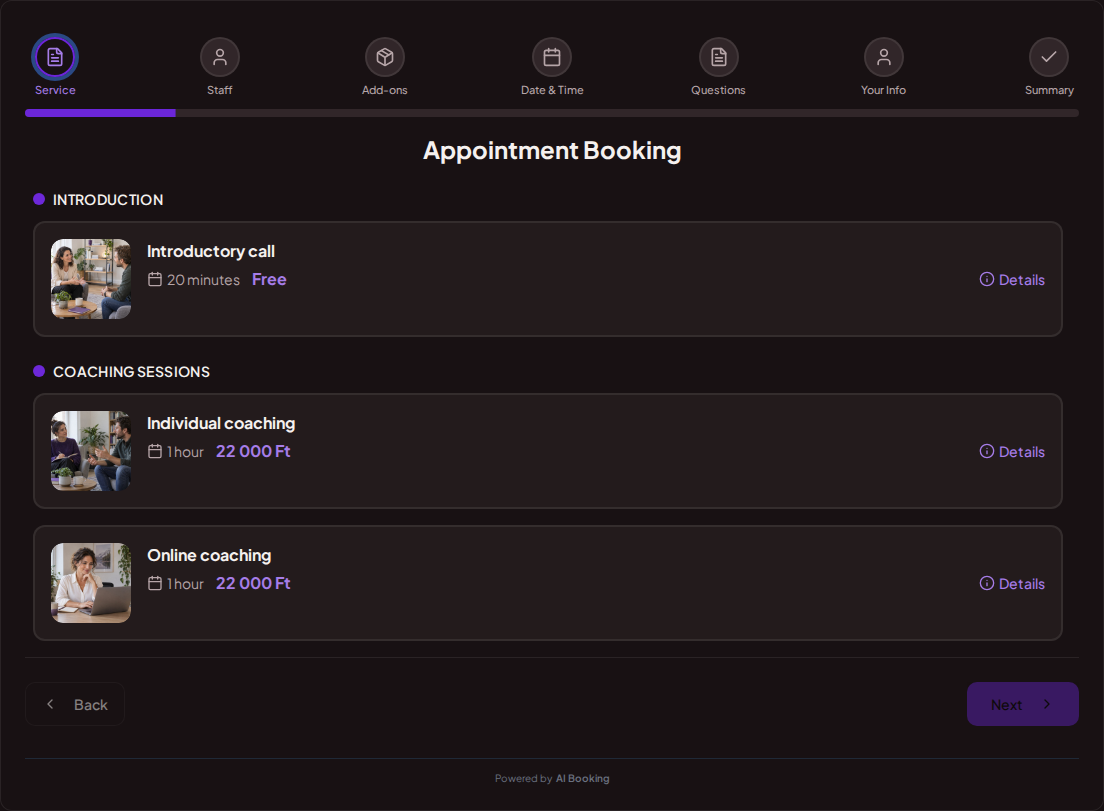Open Details for Introductory call
Screen dimensions: 1104x811
pos(1012,279)
